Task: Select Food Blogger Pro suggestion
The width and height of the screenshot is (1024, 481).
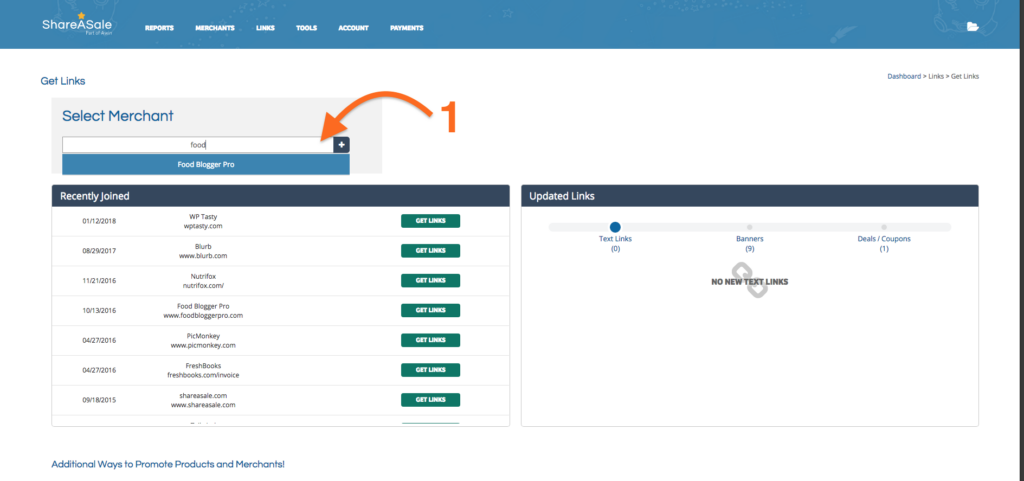Action: click(206, 164)
